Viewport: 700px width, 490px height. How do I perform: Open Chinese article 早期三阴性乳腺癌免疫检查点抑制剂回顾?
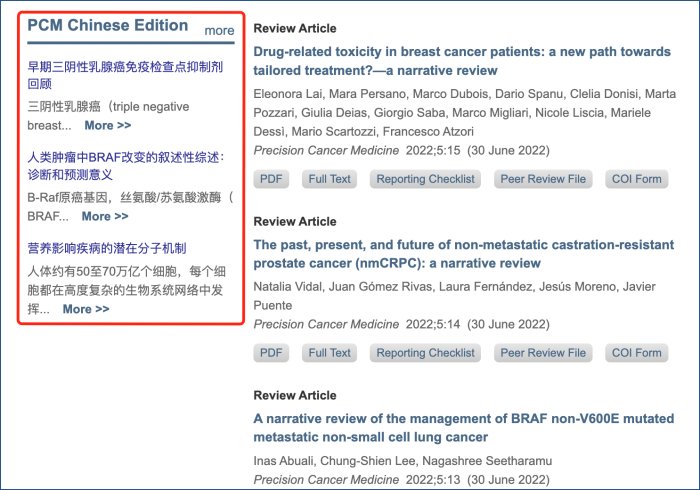[x=125, y=75]
